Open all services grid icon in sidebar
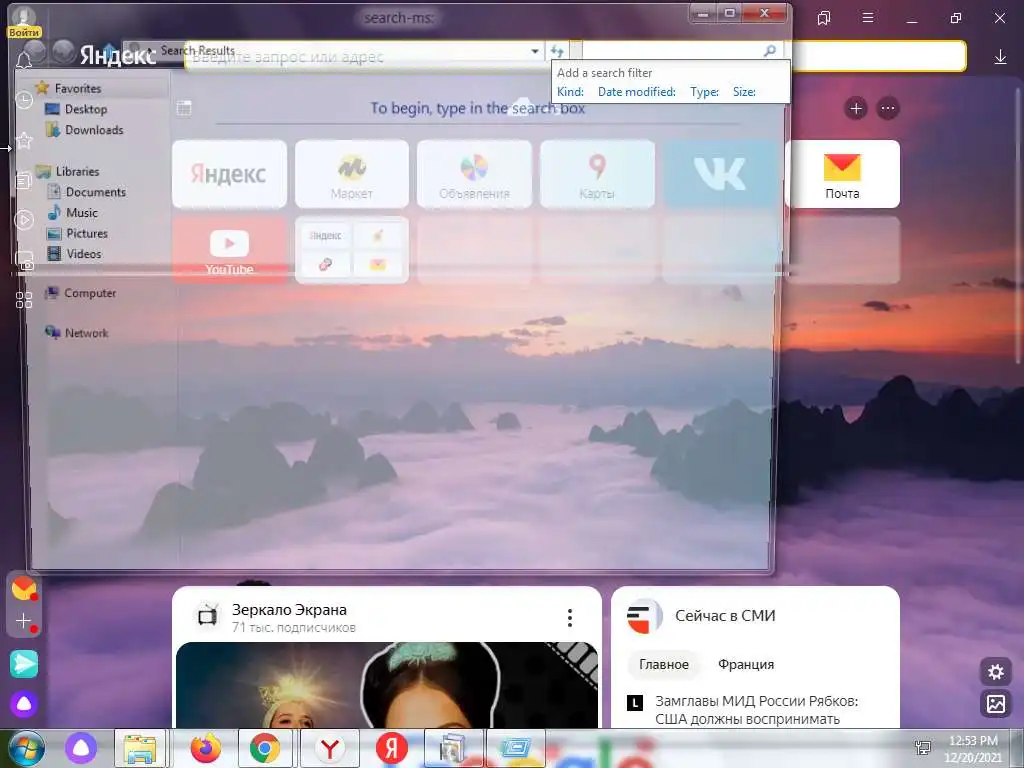This screenshot has width=1024, height=768. [x=24, y=300]
